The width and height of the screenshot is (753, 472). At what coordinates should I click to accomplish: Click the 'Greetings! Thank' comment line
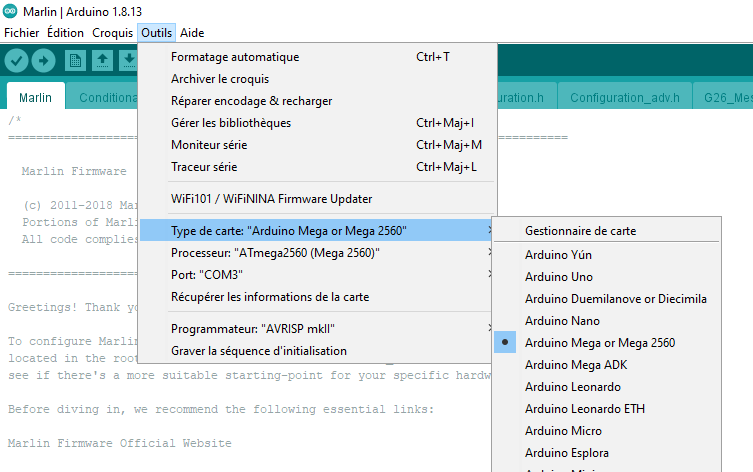click(73, 307)
